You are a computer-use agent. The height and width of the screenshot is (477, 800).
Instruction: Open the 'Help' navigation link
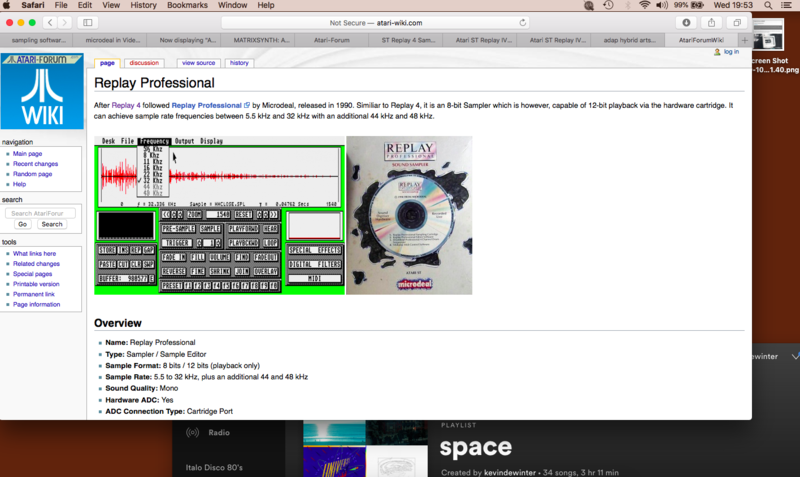(19, 184)
